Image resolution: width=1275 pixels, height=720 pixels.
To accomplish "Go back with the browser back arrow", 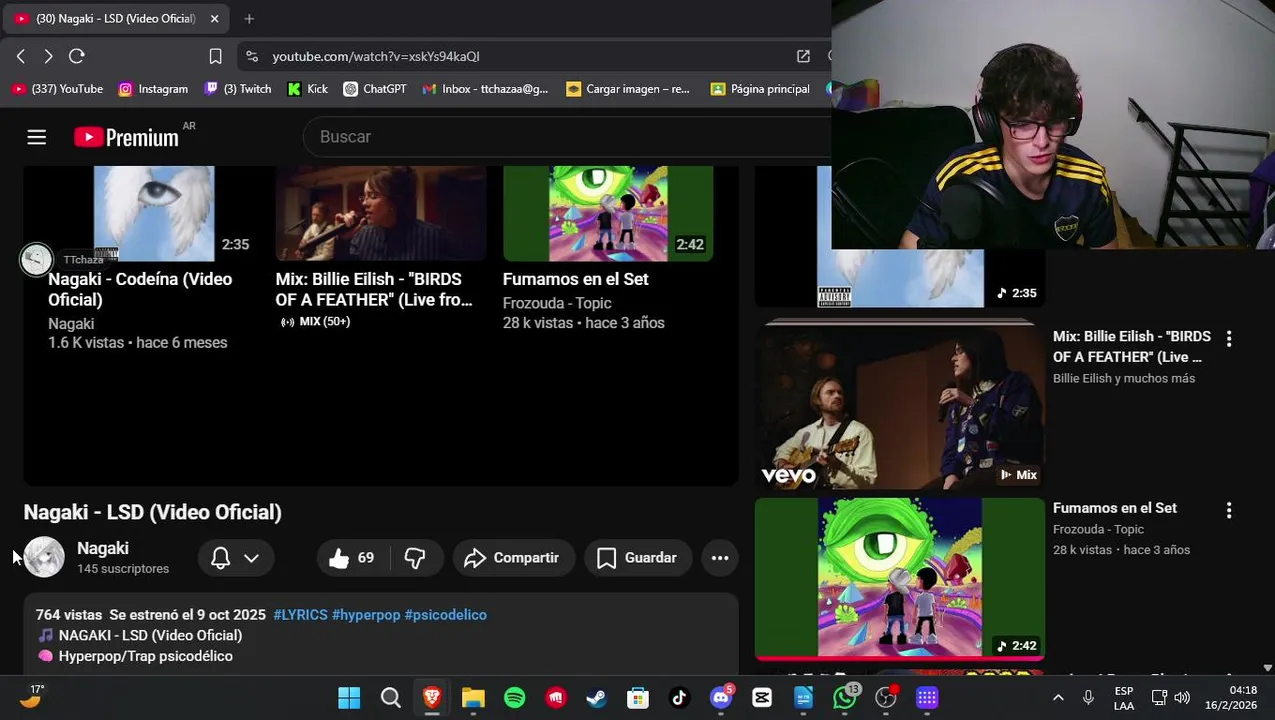I will pyautogui.click(x=21, y=56).
